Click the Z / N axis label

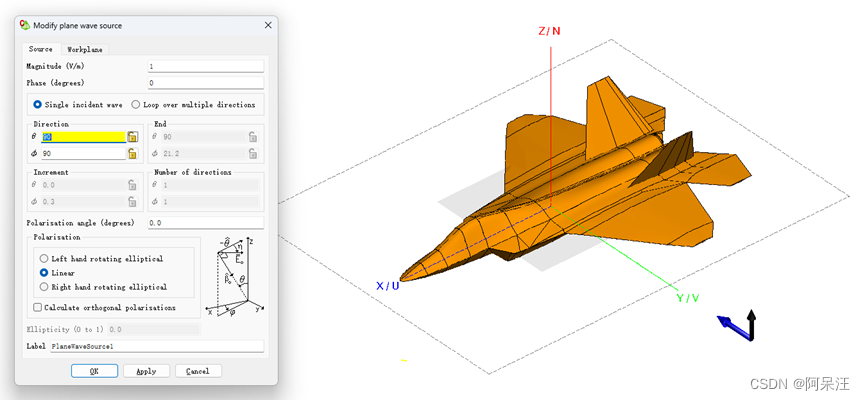coord(549,31)
